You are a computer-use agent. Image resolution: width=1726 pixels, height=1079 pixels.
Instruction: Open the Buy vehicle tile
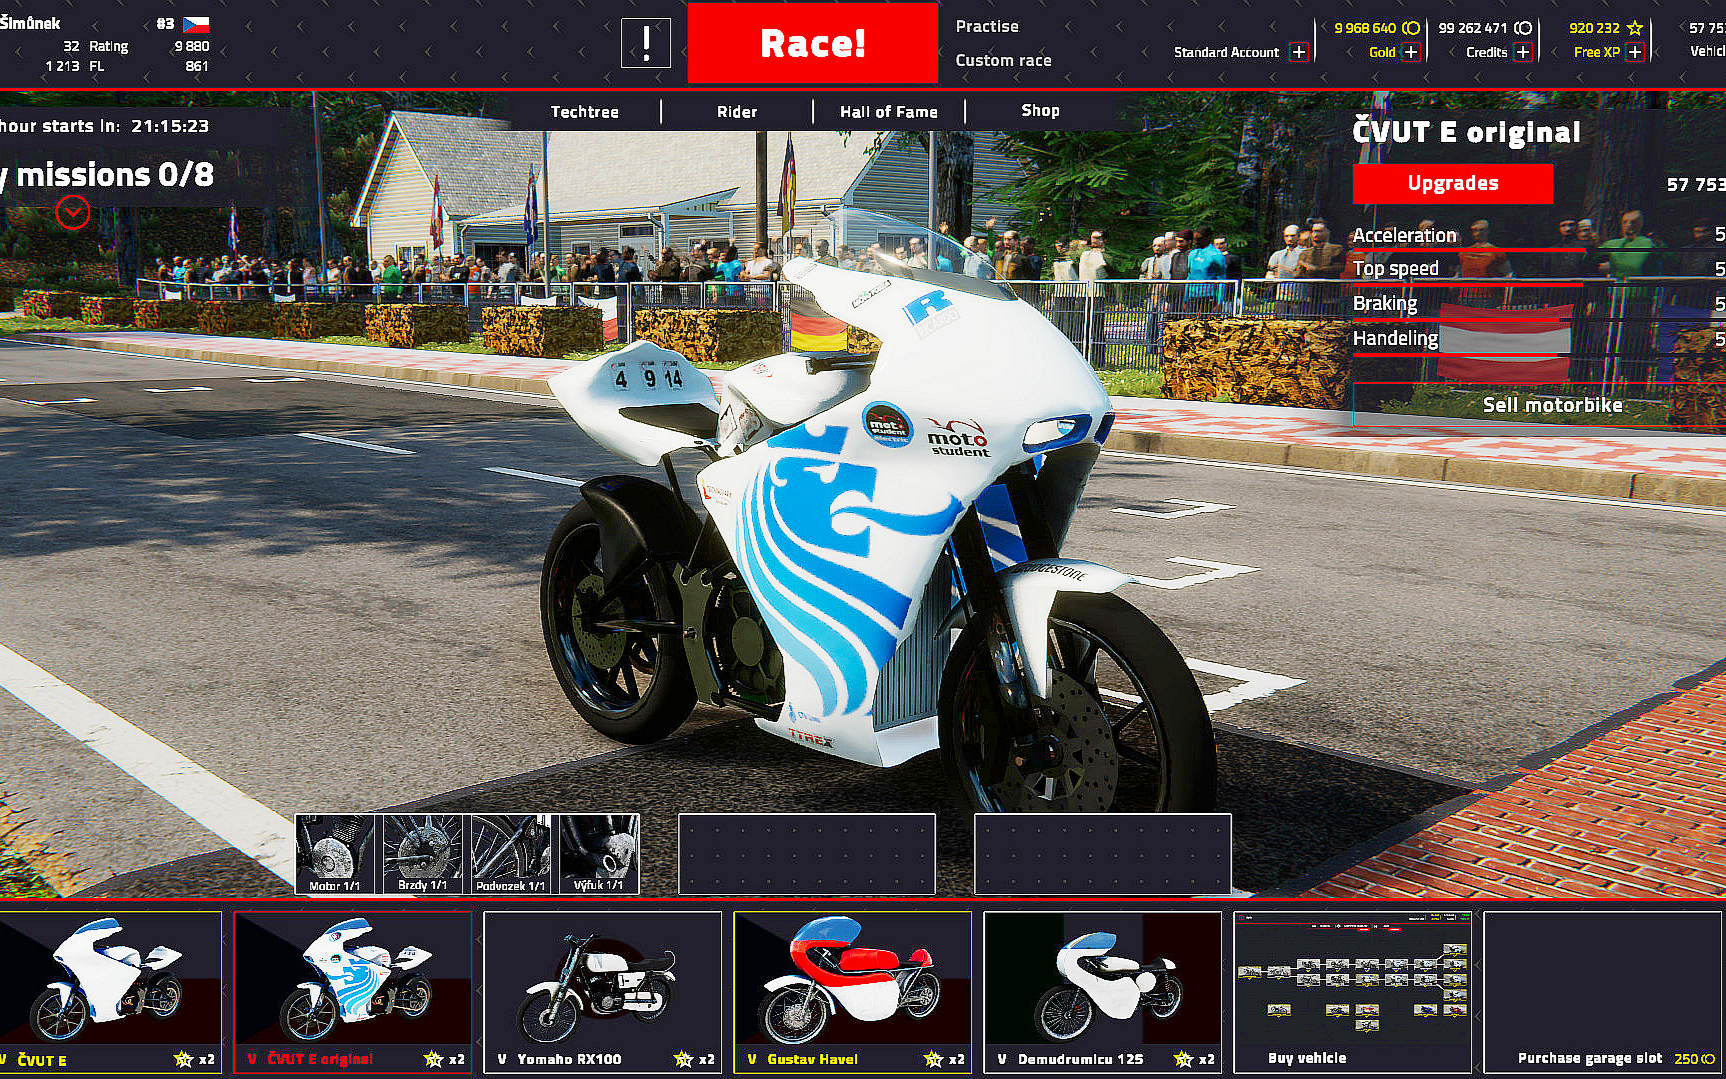1352,992
